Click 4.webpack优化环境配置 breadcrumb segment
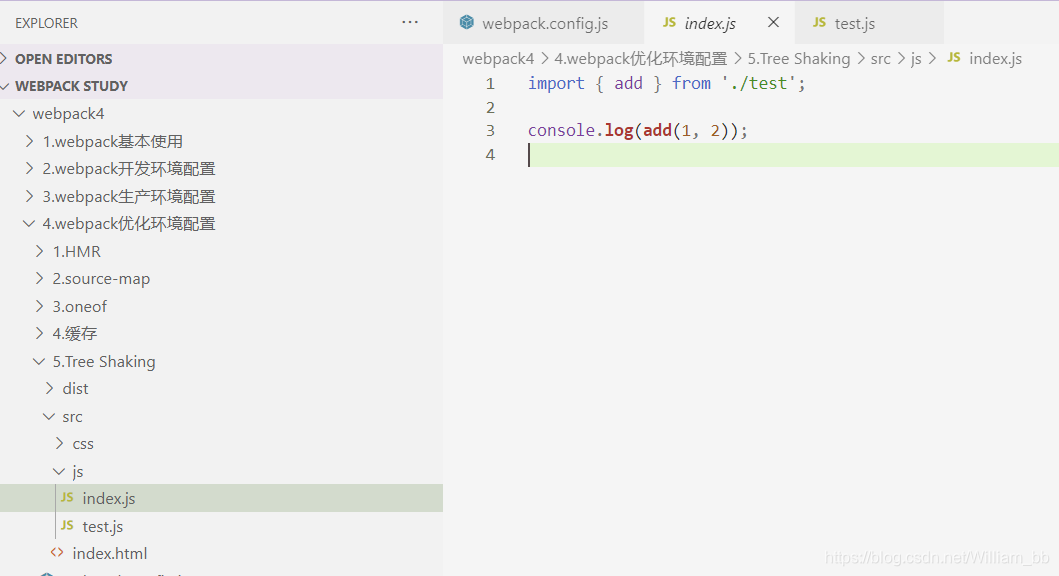 coord(640,59)
